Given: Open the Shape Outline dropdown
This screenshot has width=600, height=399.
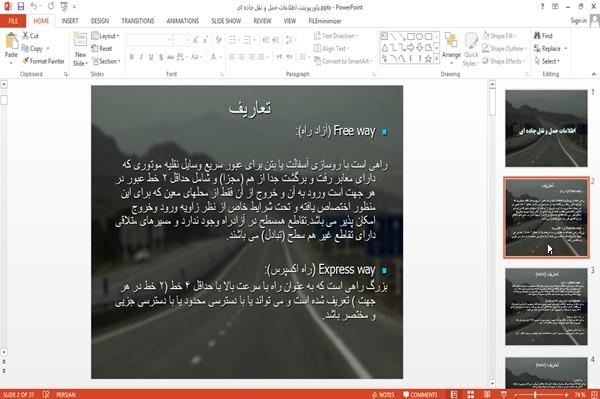Looking at the screenshot, I should [x=504, y=49].
